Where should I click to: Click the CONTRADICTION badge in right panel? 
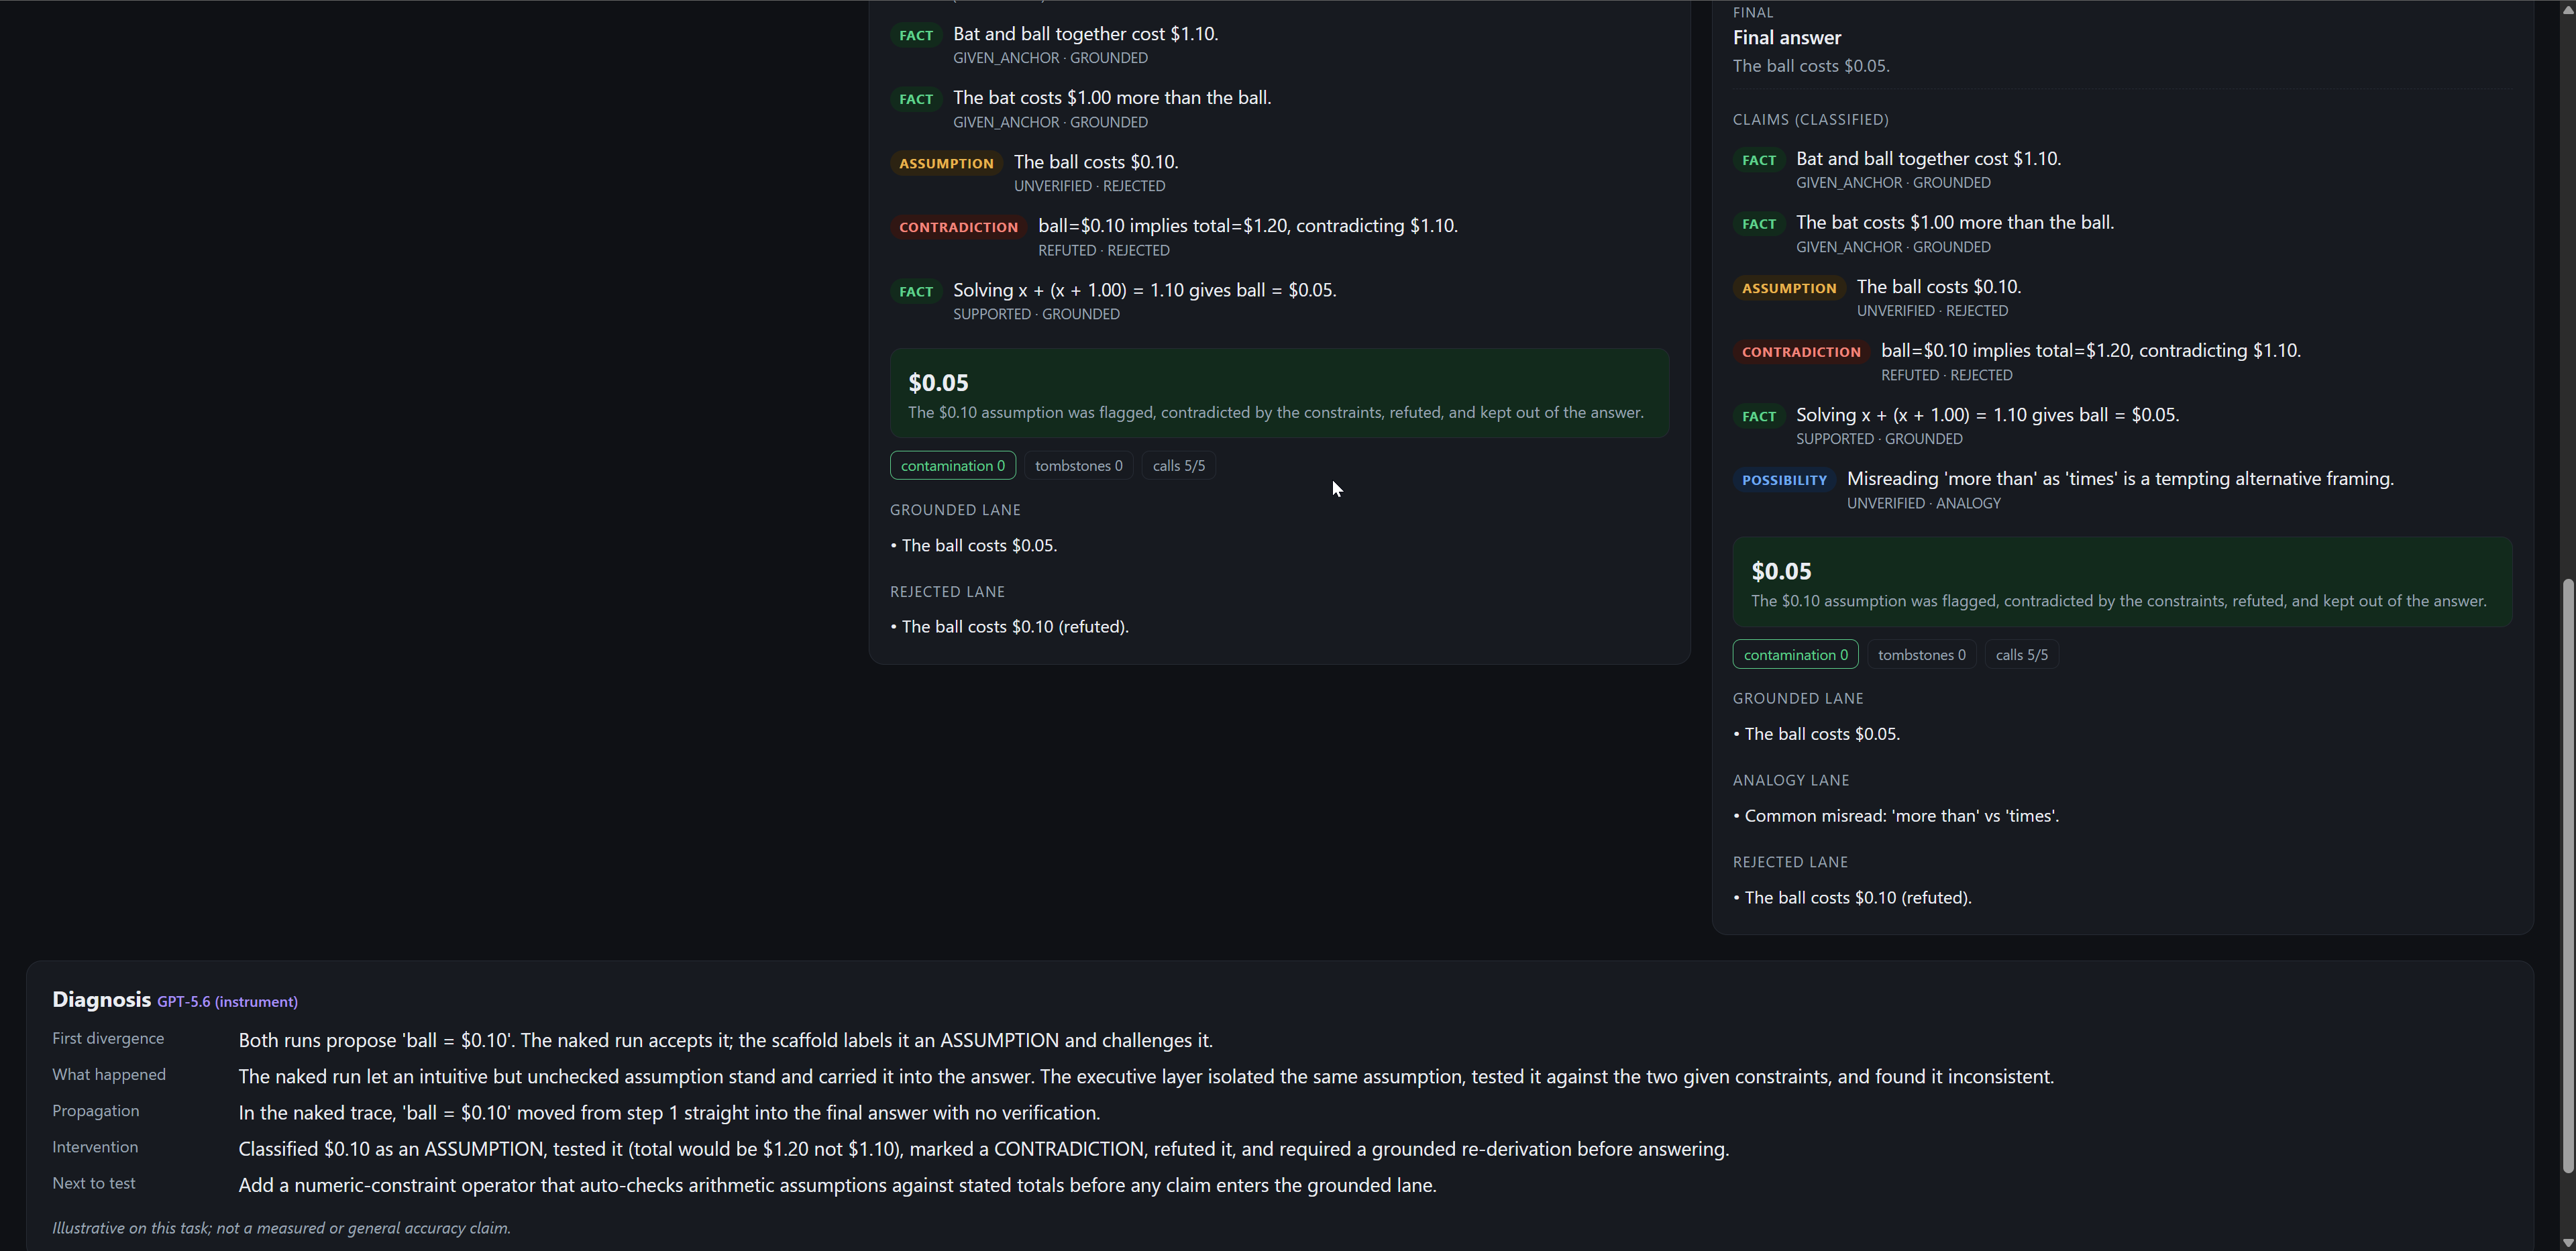[x=1801, y=352]
